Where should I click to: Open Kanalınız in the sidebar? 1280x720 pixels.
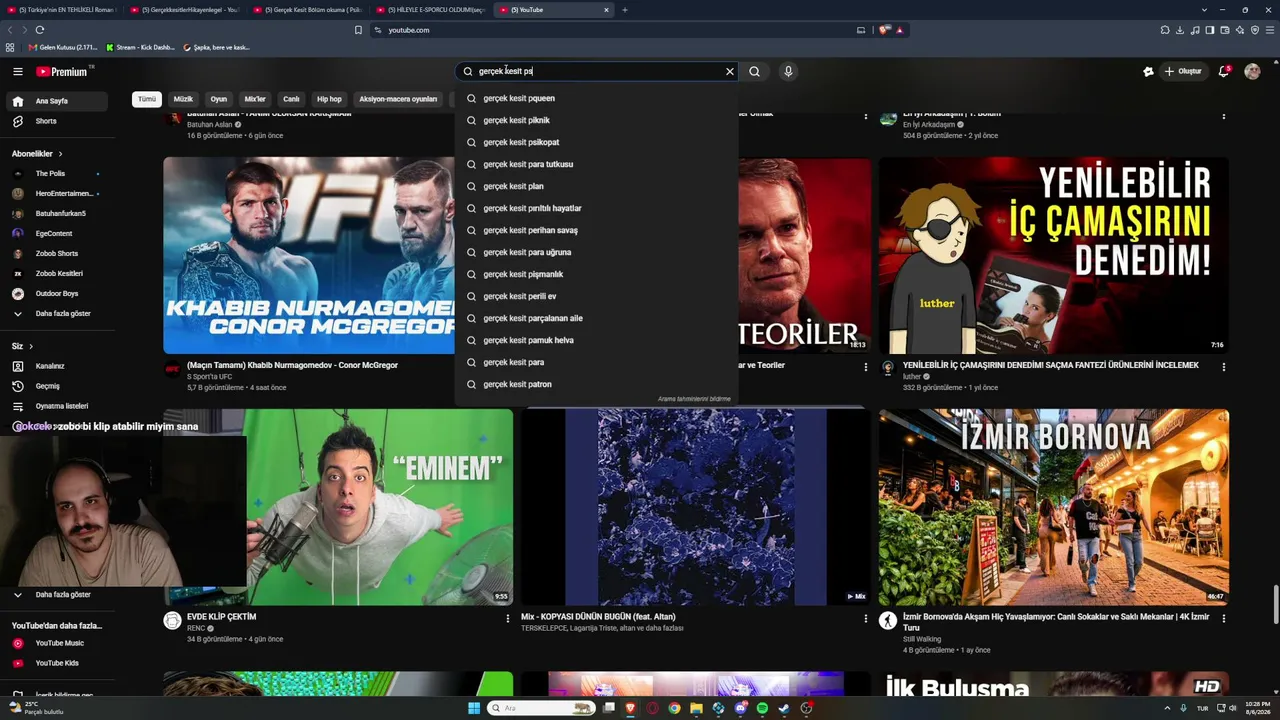coord(57,366)
